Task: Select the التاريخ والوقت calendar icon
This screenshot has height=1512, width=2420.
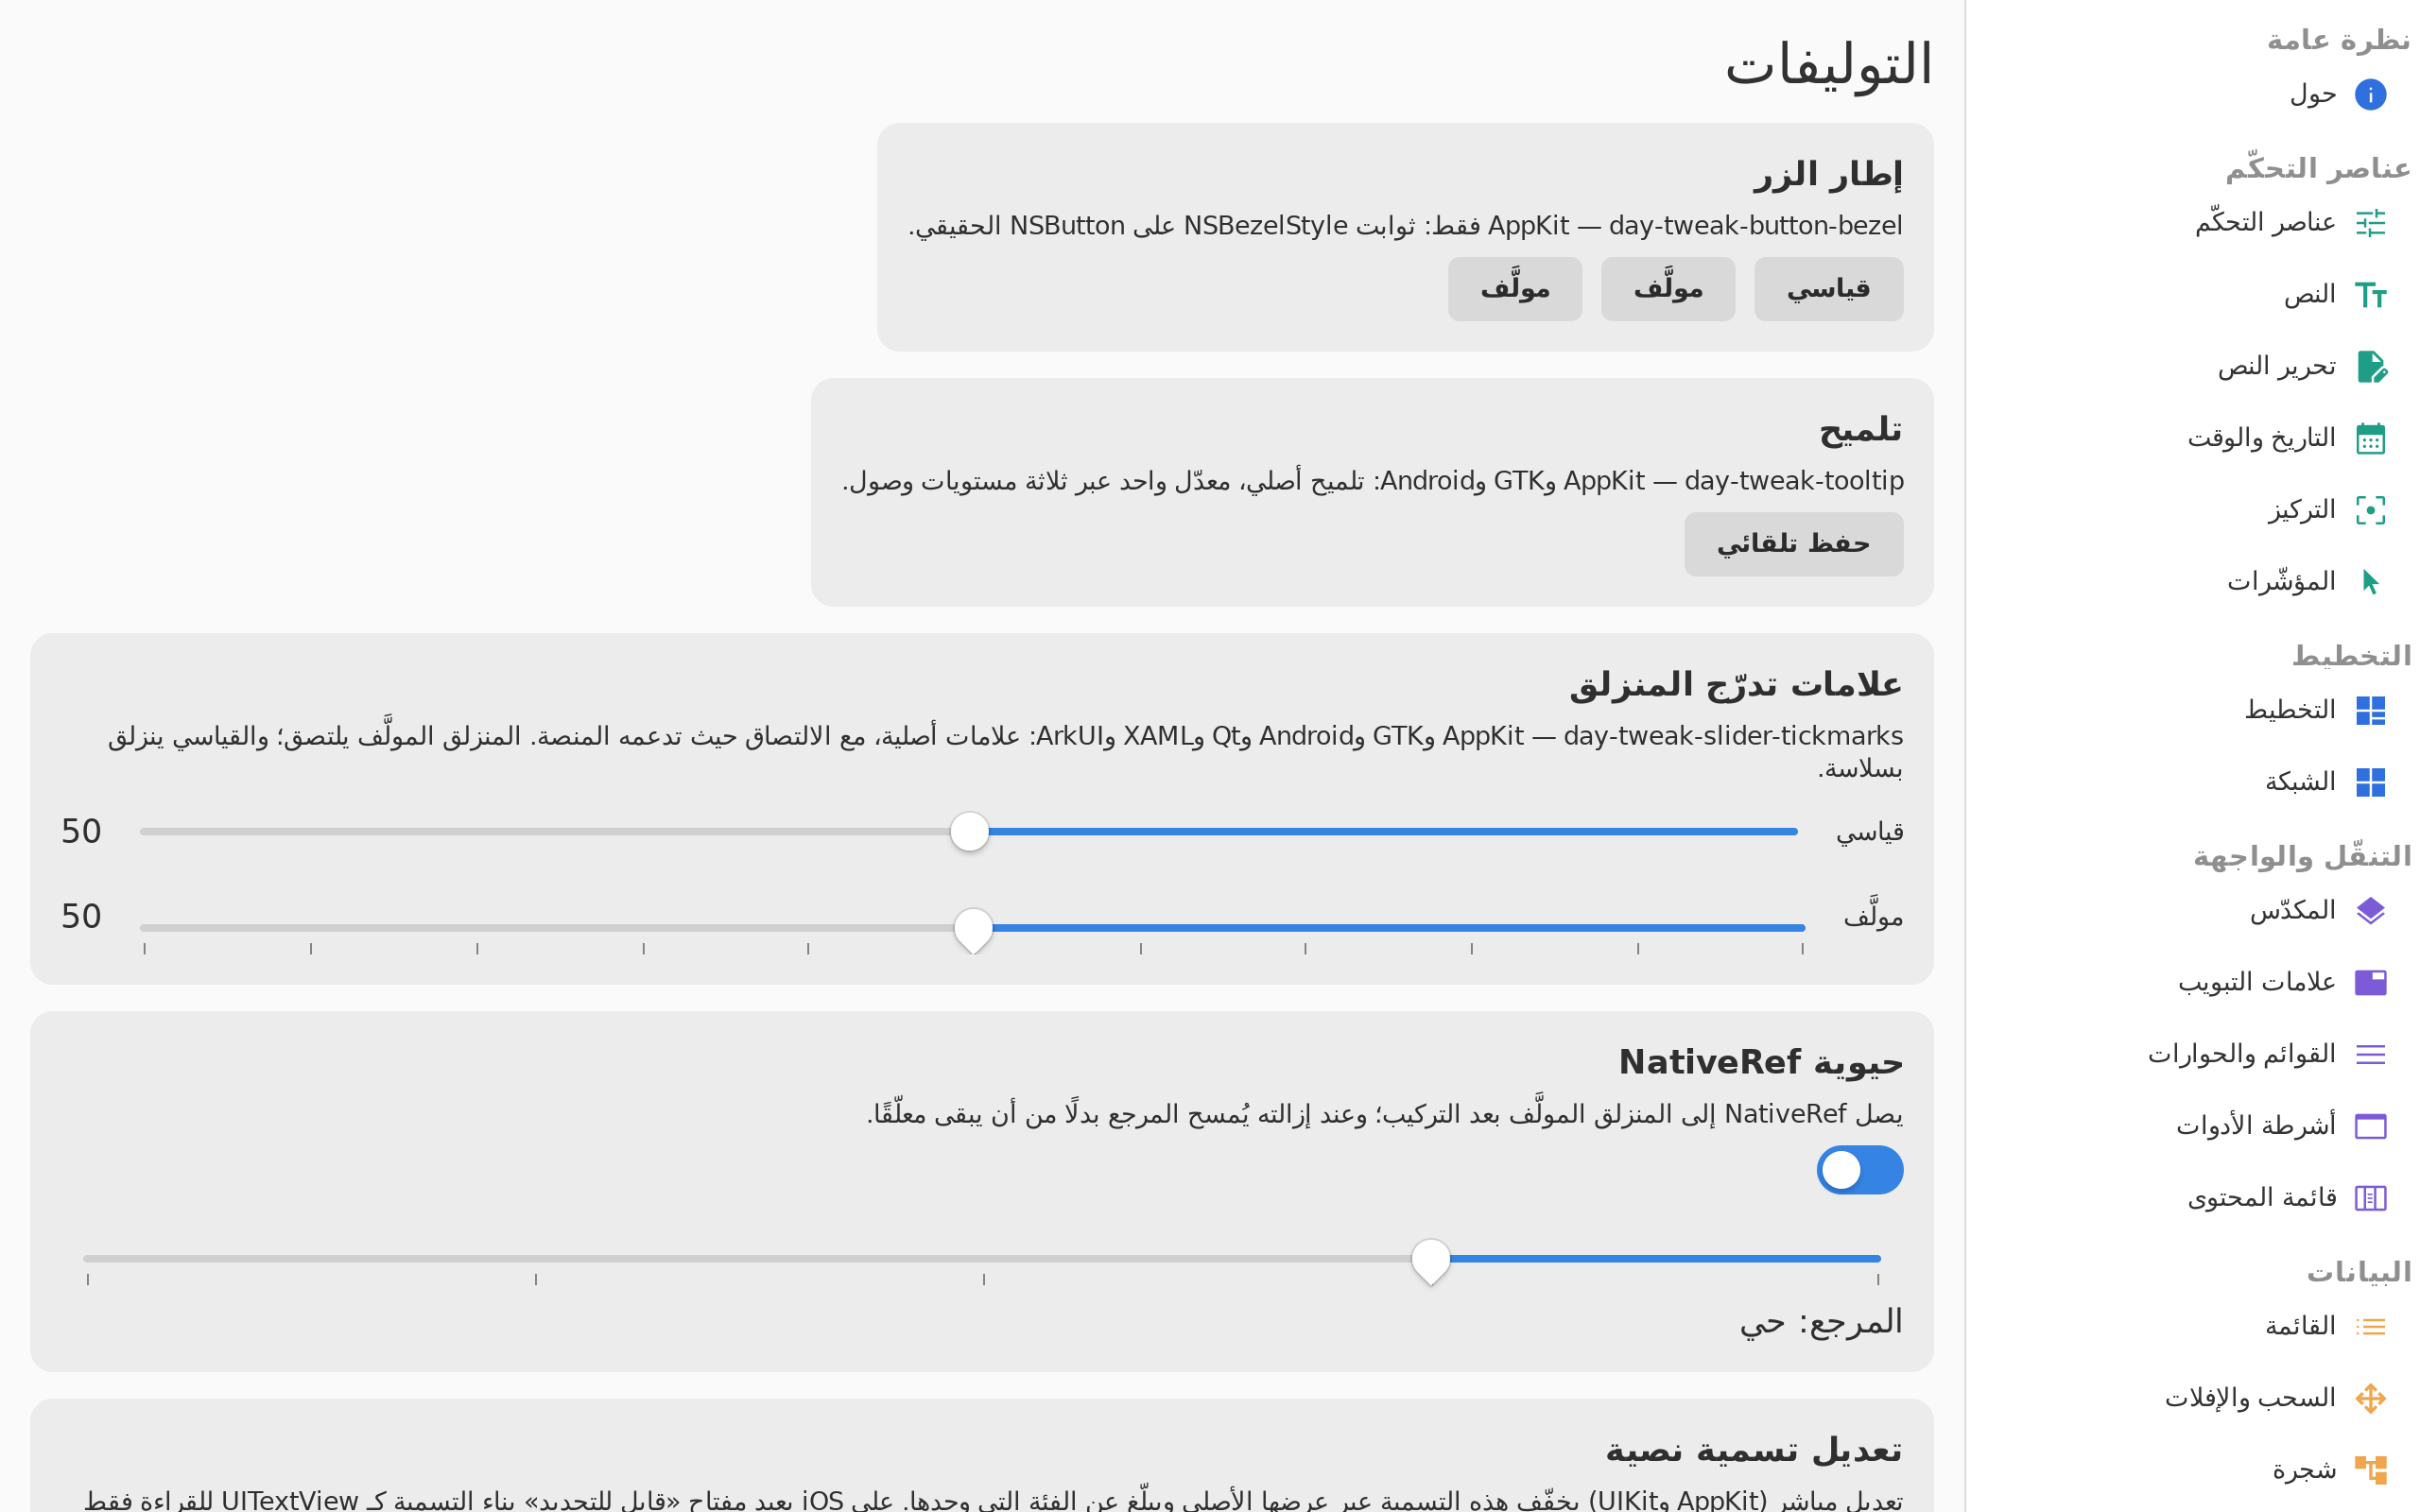Action: click(2370, 438)
